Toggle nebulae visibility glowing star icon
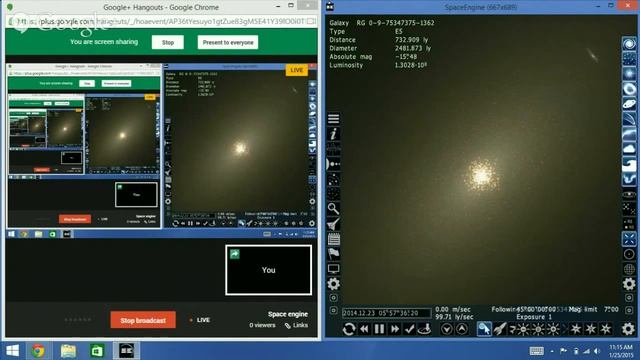 (629, 74)
